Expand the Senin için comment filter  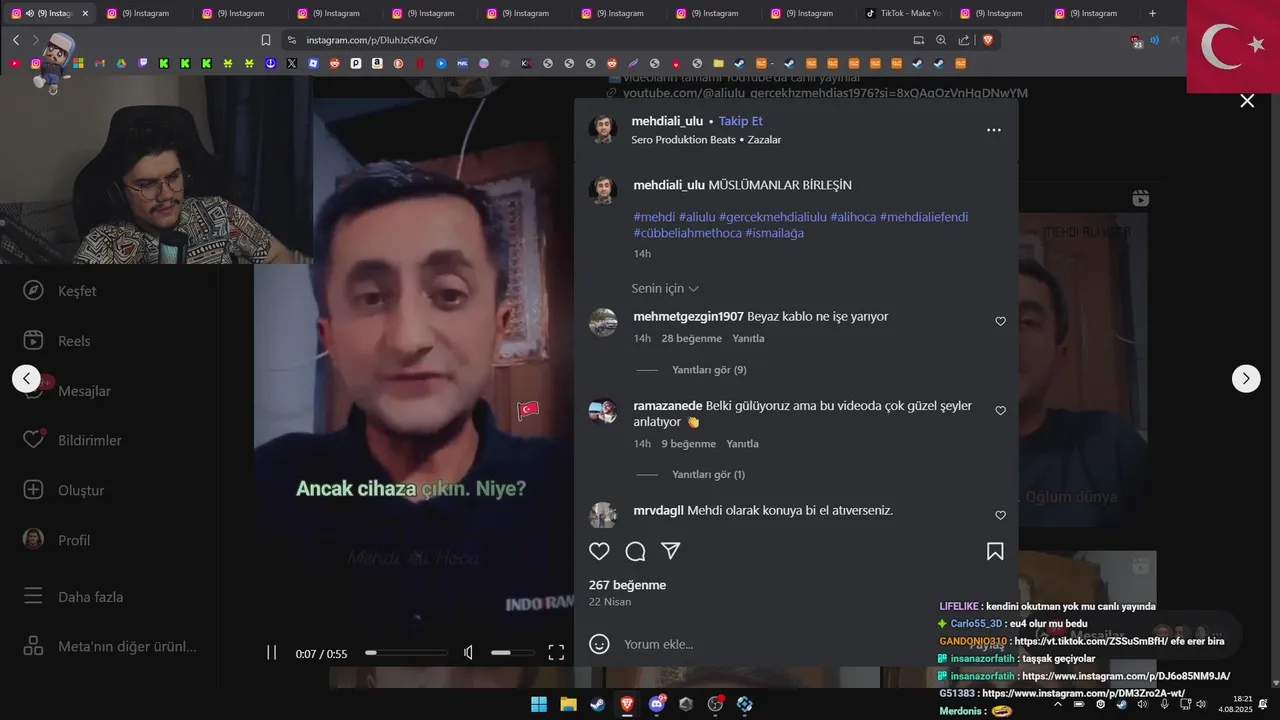click(x=665, y=288)
